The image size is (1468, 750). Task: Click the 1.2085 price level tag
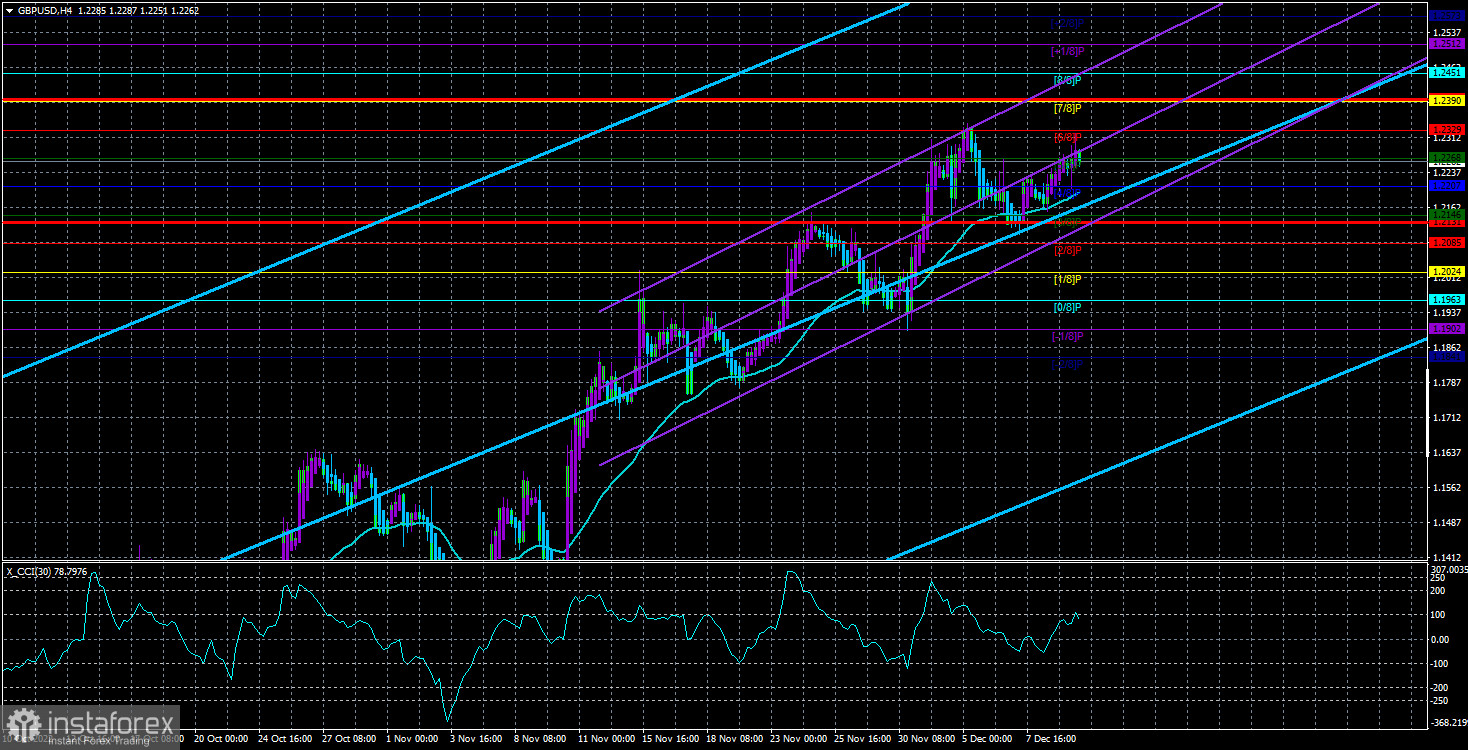(1447, 242)
